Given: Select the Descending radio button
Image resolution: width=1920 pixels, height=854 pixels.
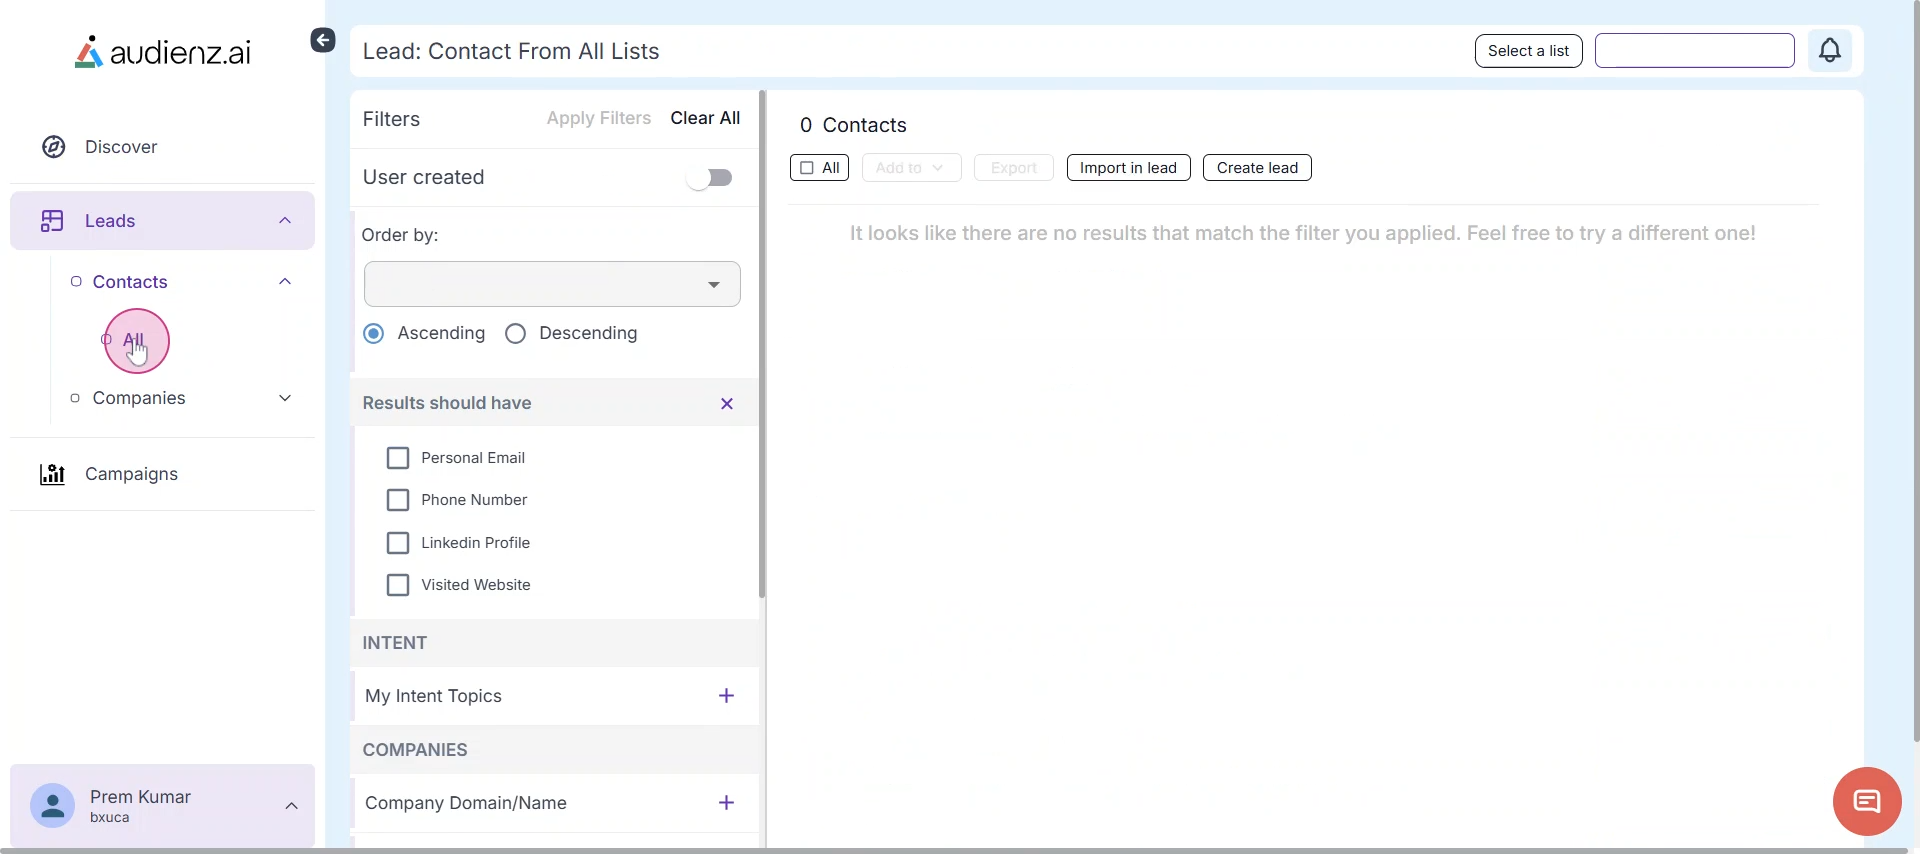Looking at the screenshot, I should (516, 334).
